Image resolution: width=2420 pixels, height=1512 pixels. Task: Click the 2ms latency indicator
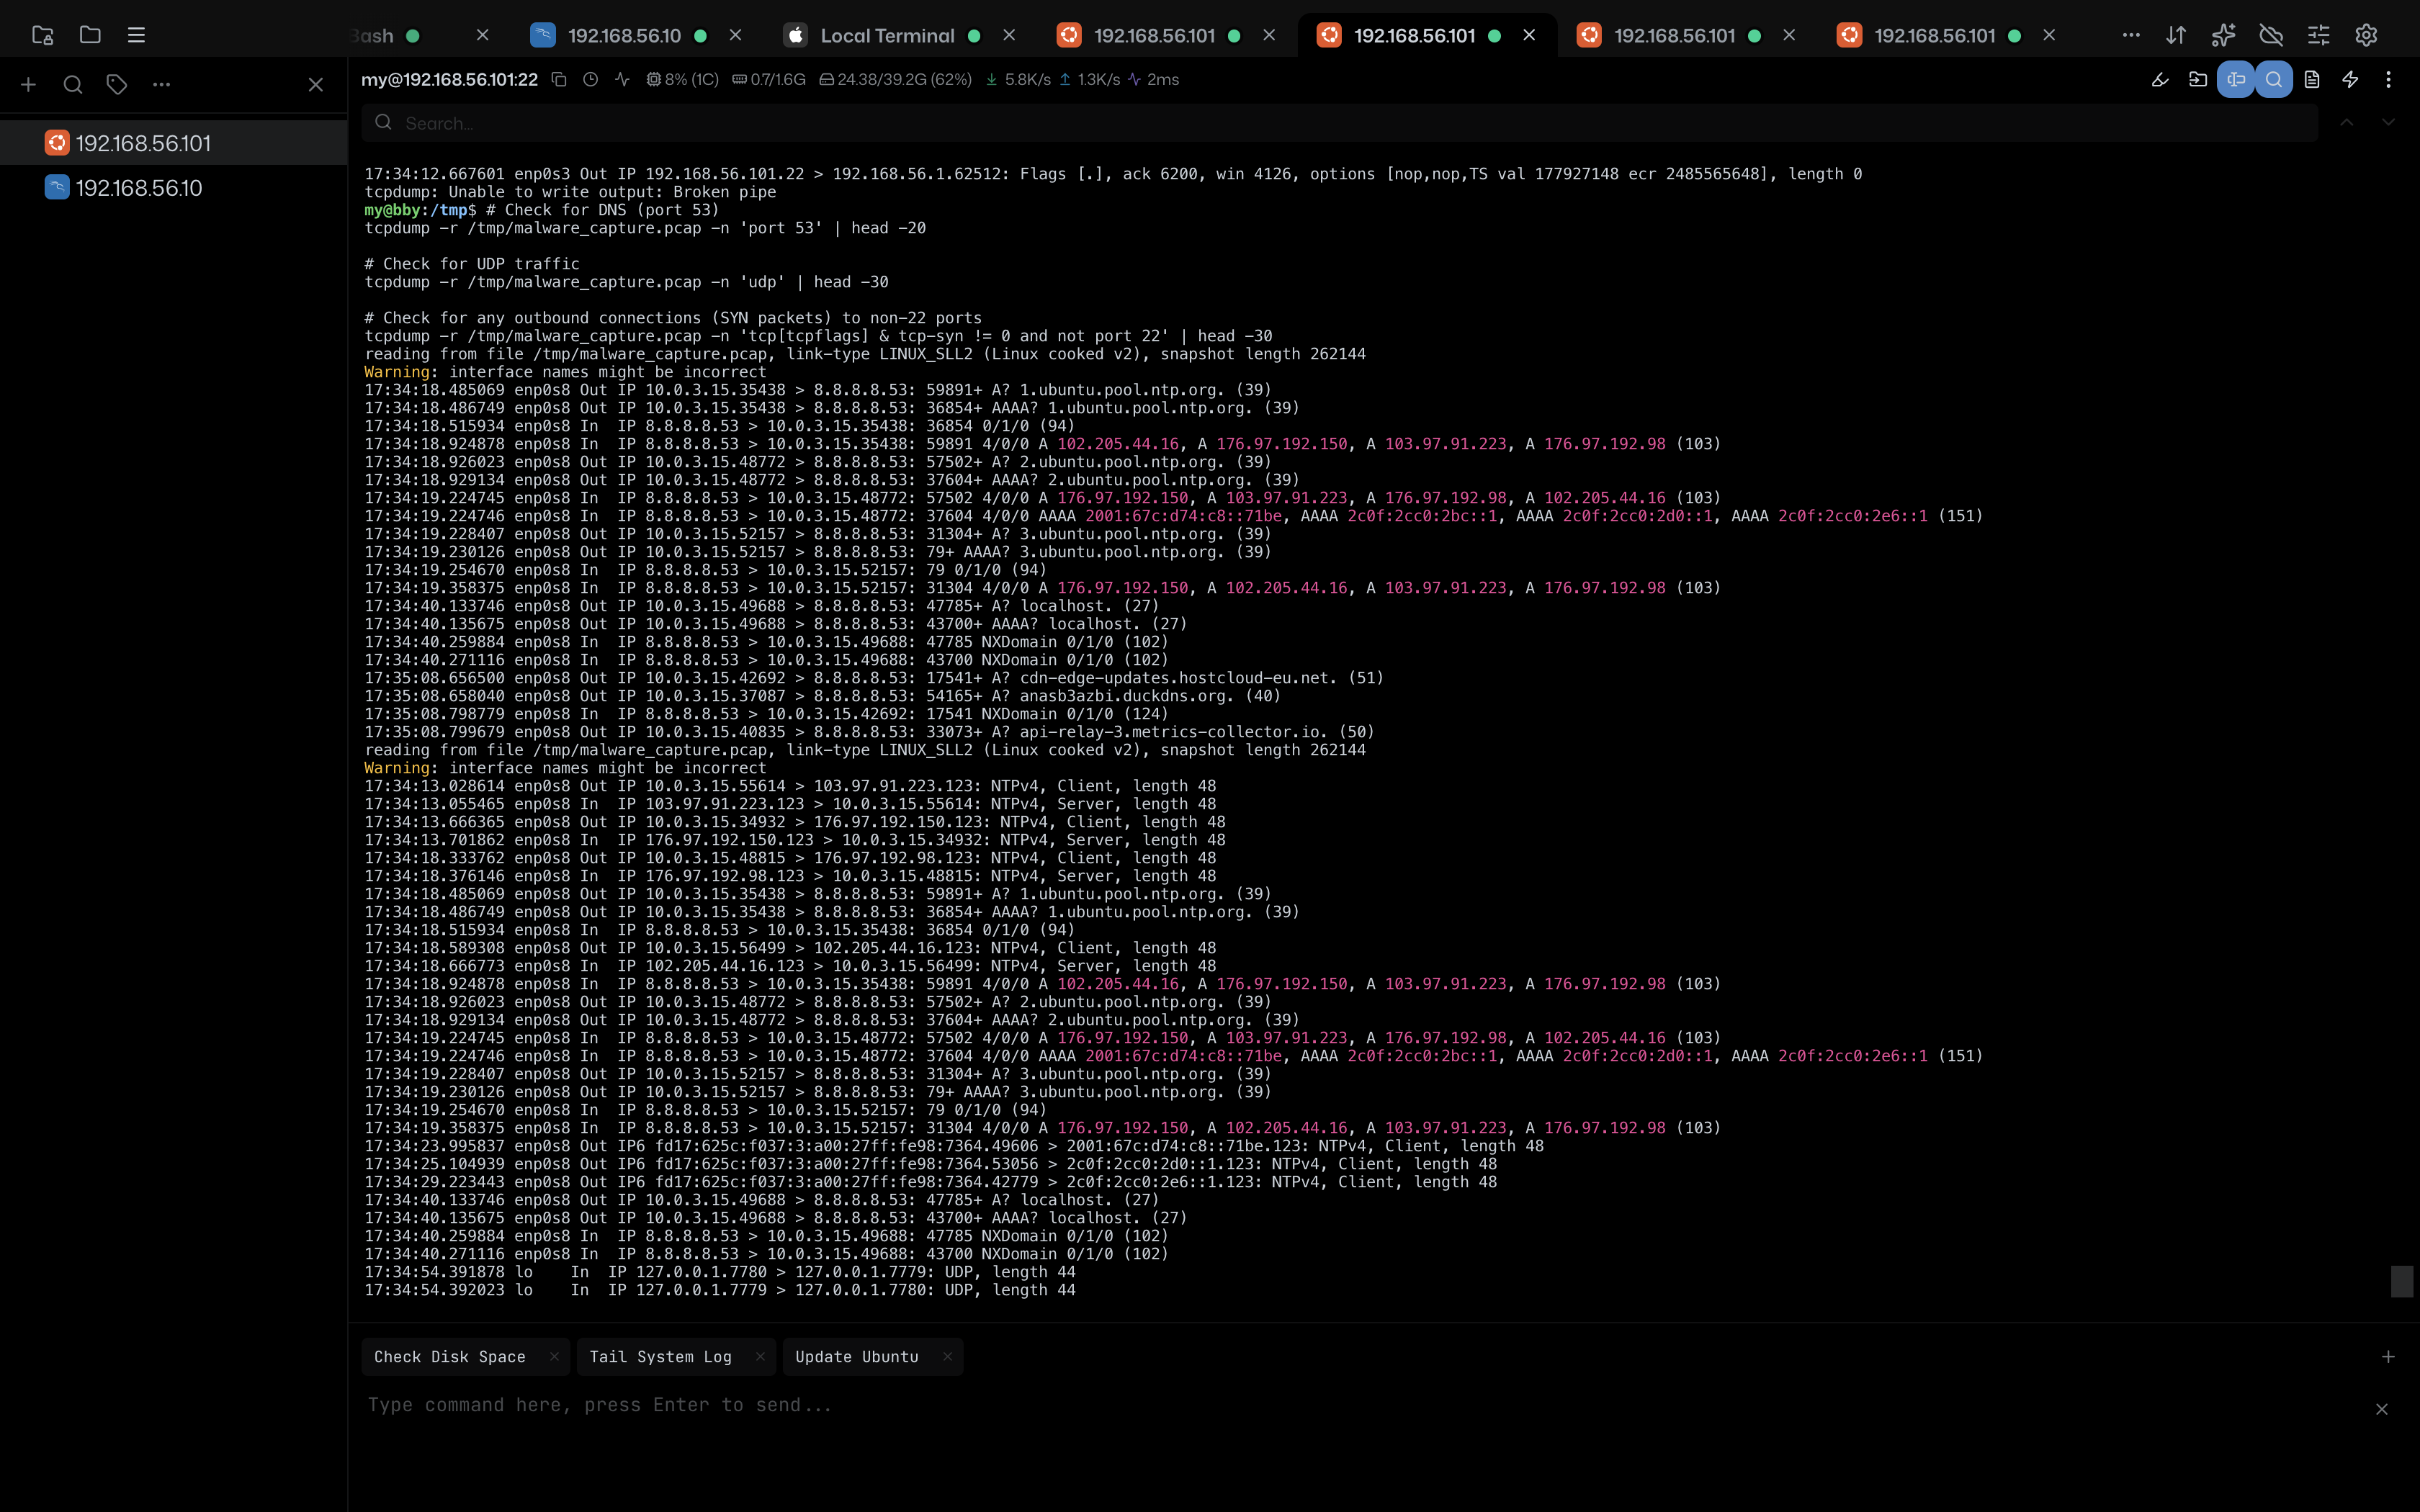(1153, 79)
